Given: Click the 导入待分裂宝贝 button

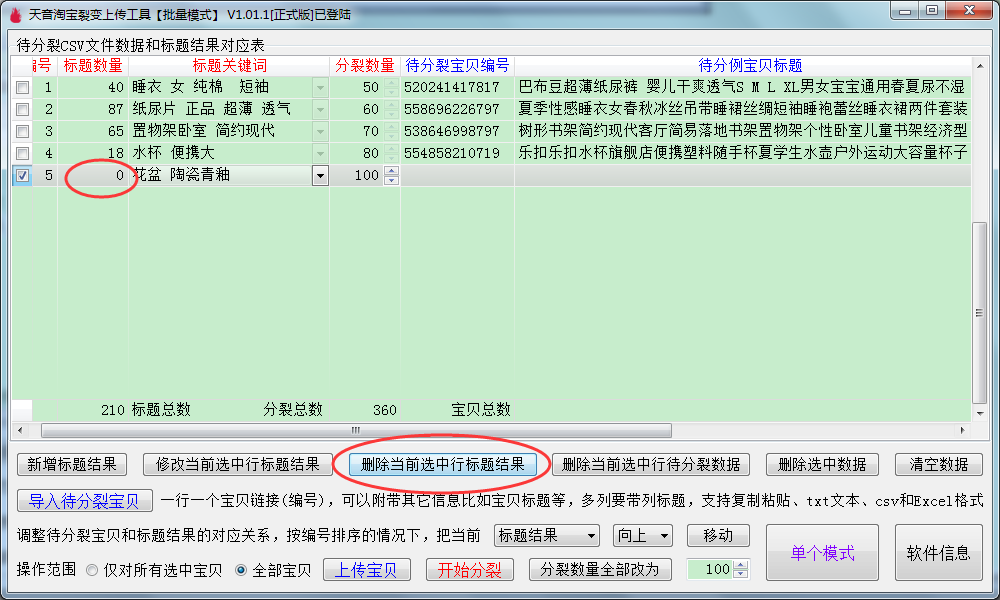Looking at the screenshot, I should click(84, 501).
